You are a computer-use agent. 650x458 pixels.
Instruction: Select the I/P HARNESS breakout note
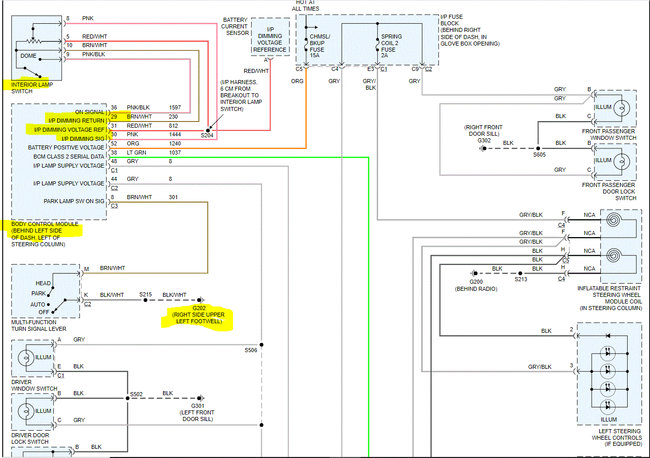241,95
